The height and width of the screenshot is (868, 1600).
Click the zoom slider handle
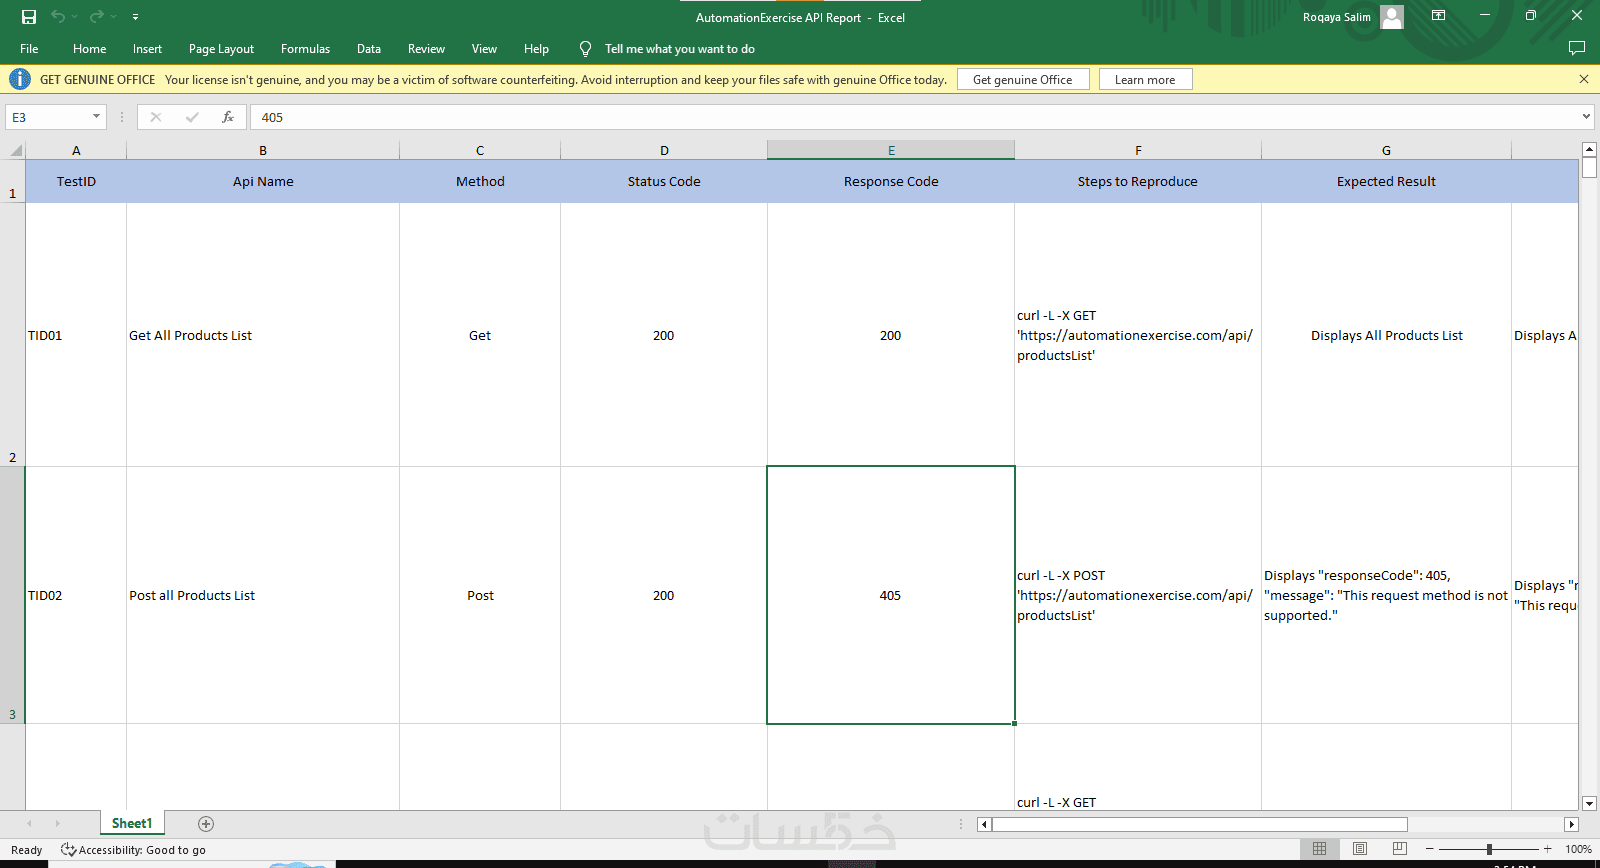[x=1489, y=849]
